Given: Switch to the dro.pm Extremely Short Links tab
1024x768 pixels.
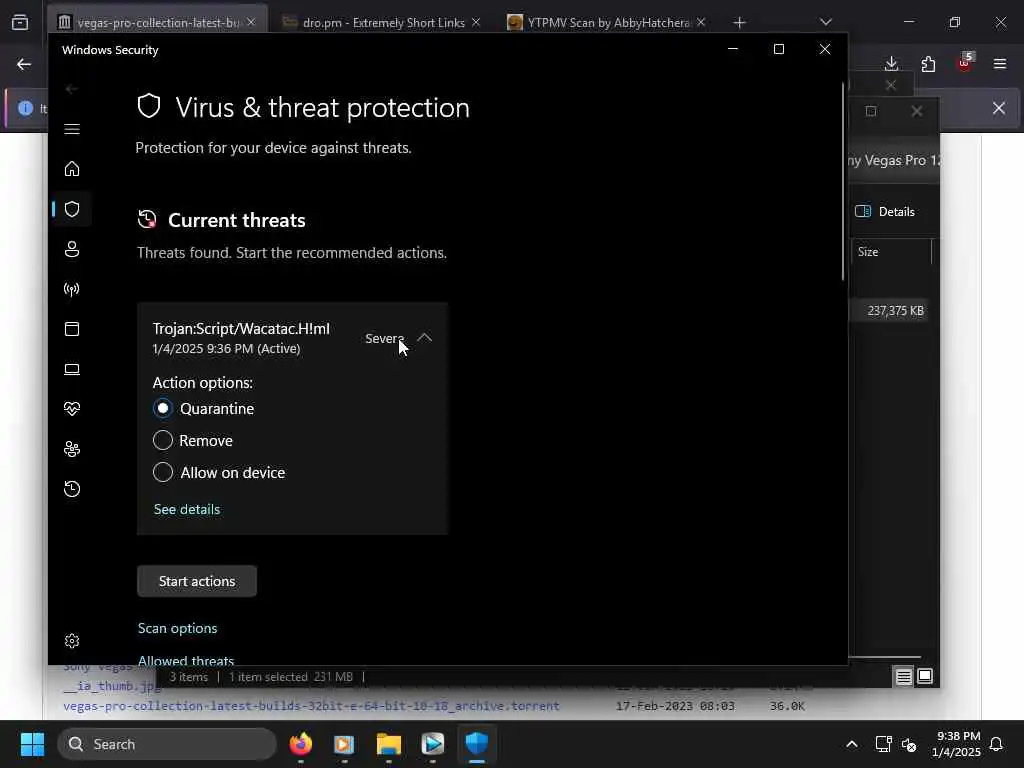Looking at the screenshot, I should coord(383,22).
